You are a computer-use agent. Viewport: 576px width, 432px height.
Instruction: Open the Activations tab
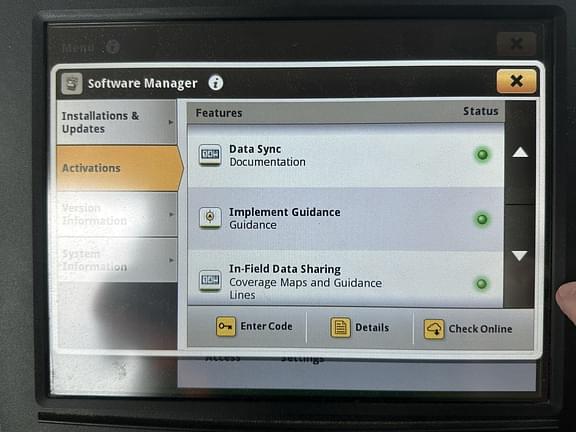coord(119,168)
